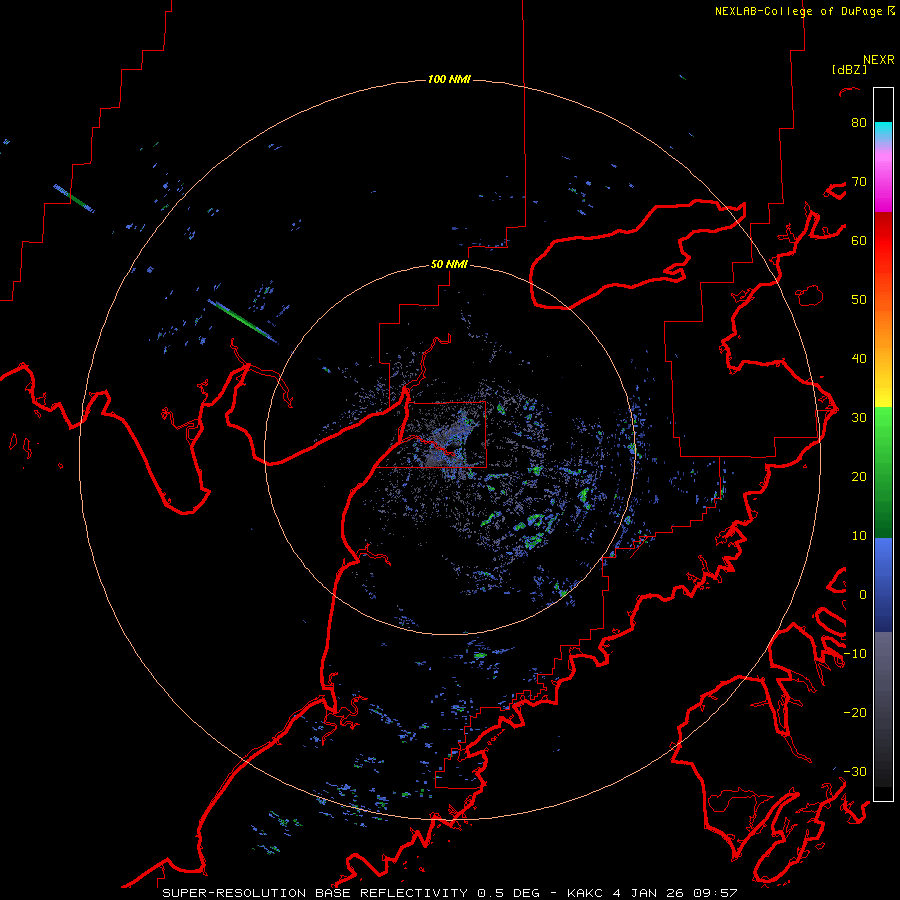
Task: Click the 50 value on the dBZ scale
Action: pyautogui.click(x=859, y=300)
